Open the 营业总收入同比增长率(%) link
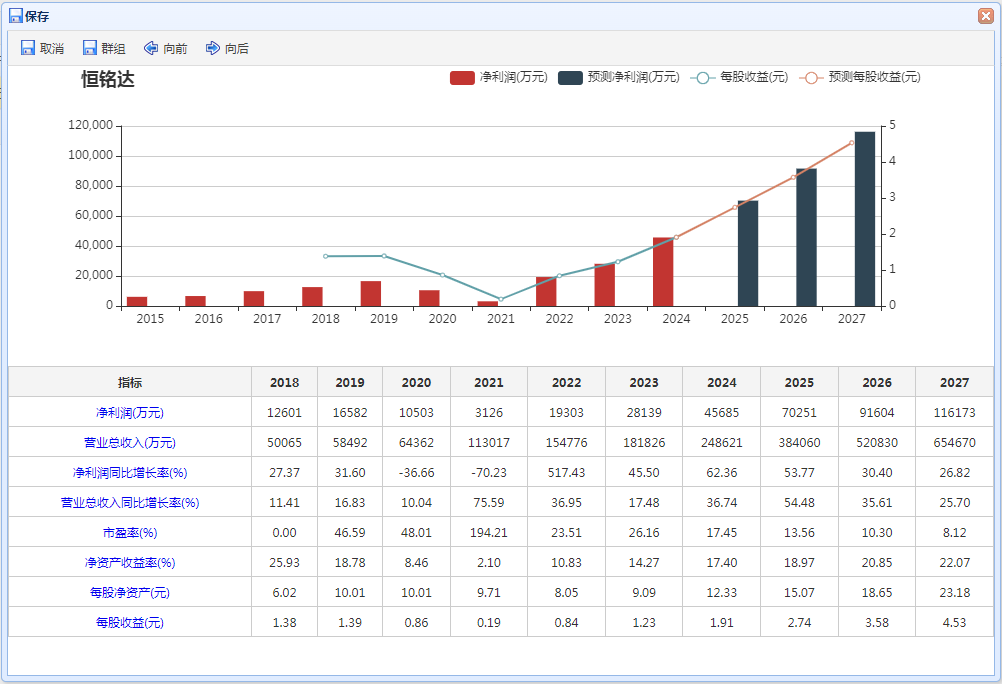Viewport: 1002px width, 684px height. pyautogui.click(x=130, y=502)
